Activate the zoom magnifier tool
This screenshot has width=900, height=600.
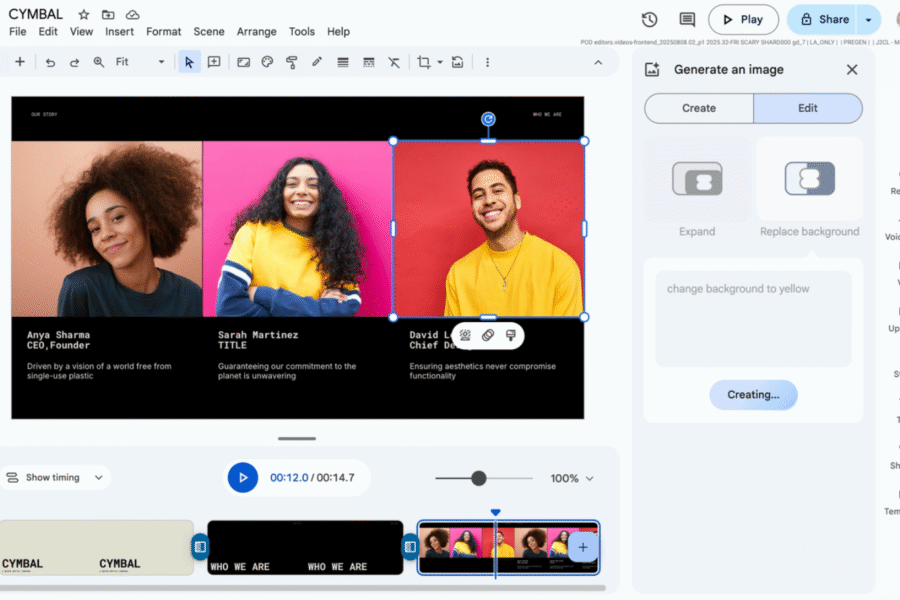[x=97, y=62]
